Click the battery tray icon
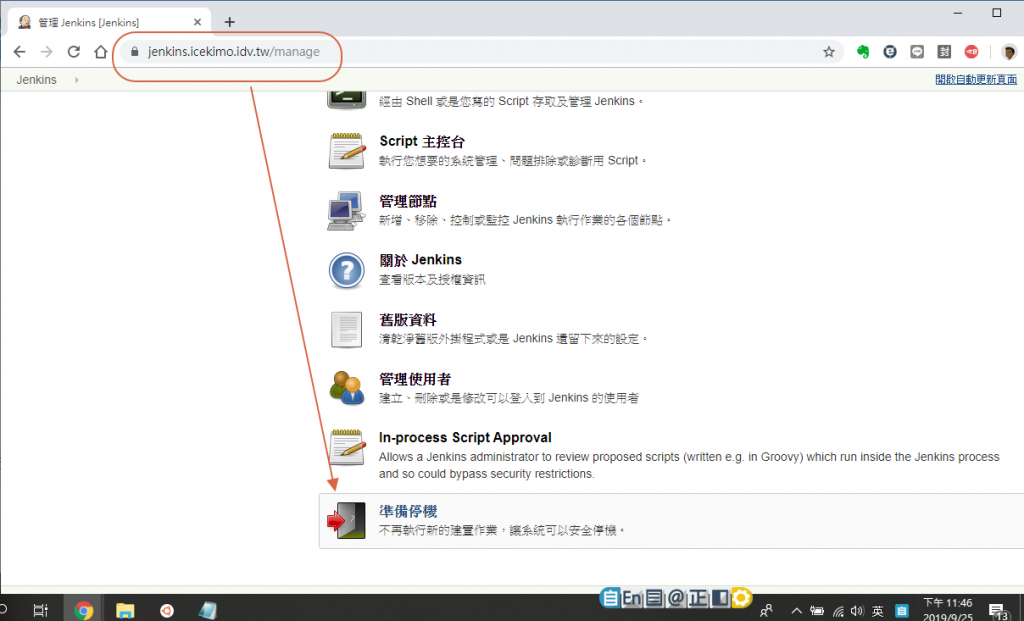 pyautogui.click(x=816, y=611)
